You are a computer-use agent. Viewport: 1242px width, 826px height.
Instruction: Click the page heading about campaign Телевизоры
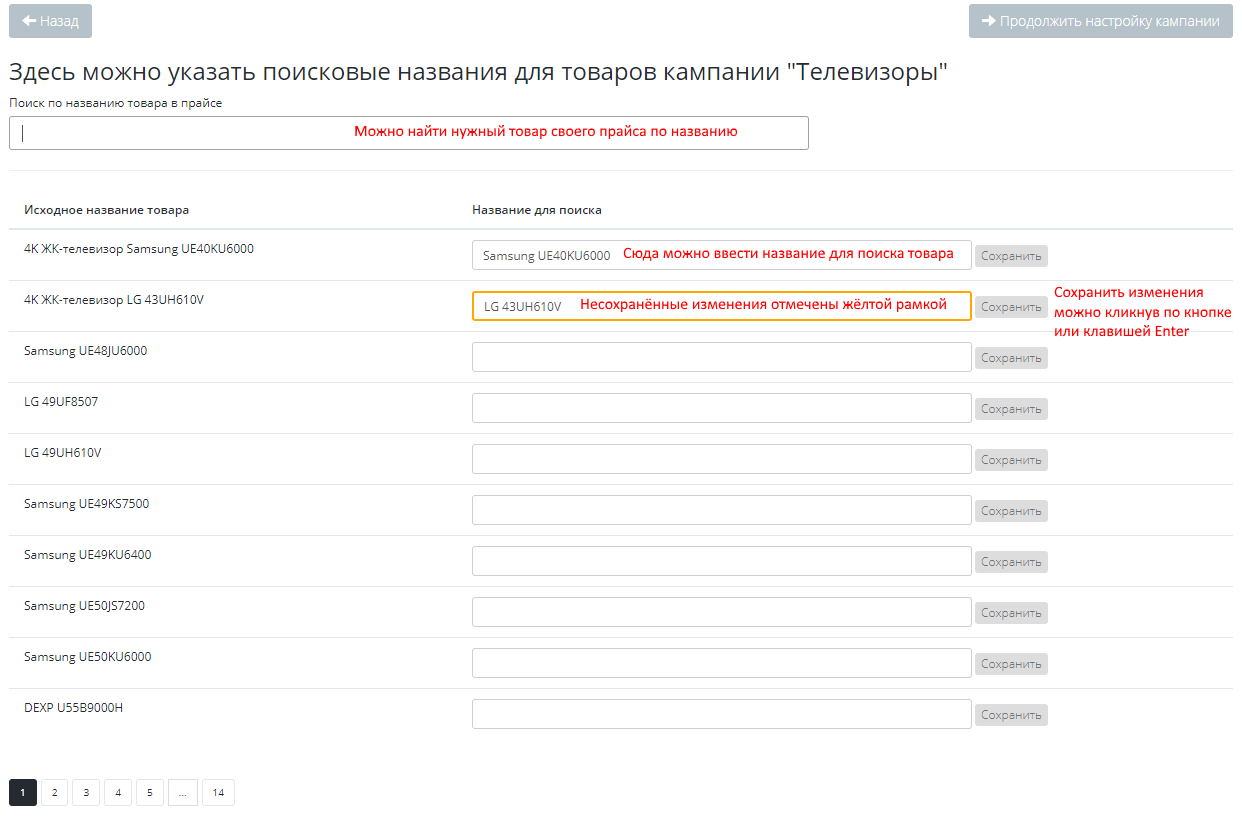tap(478, 72)
